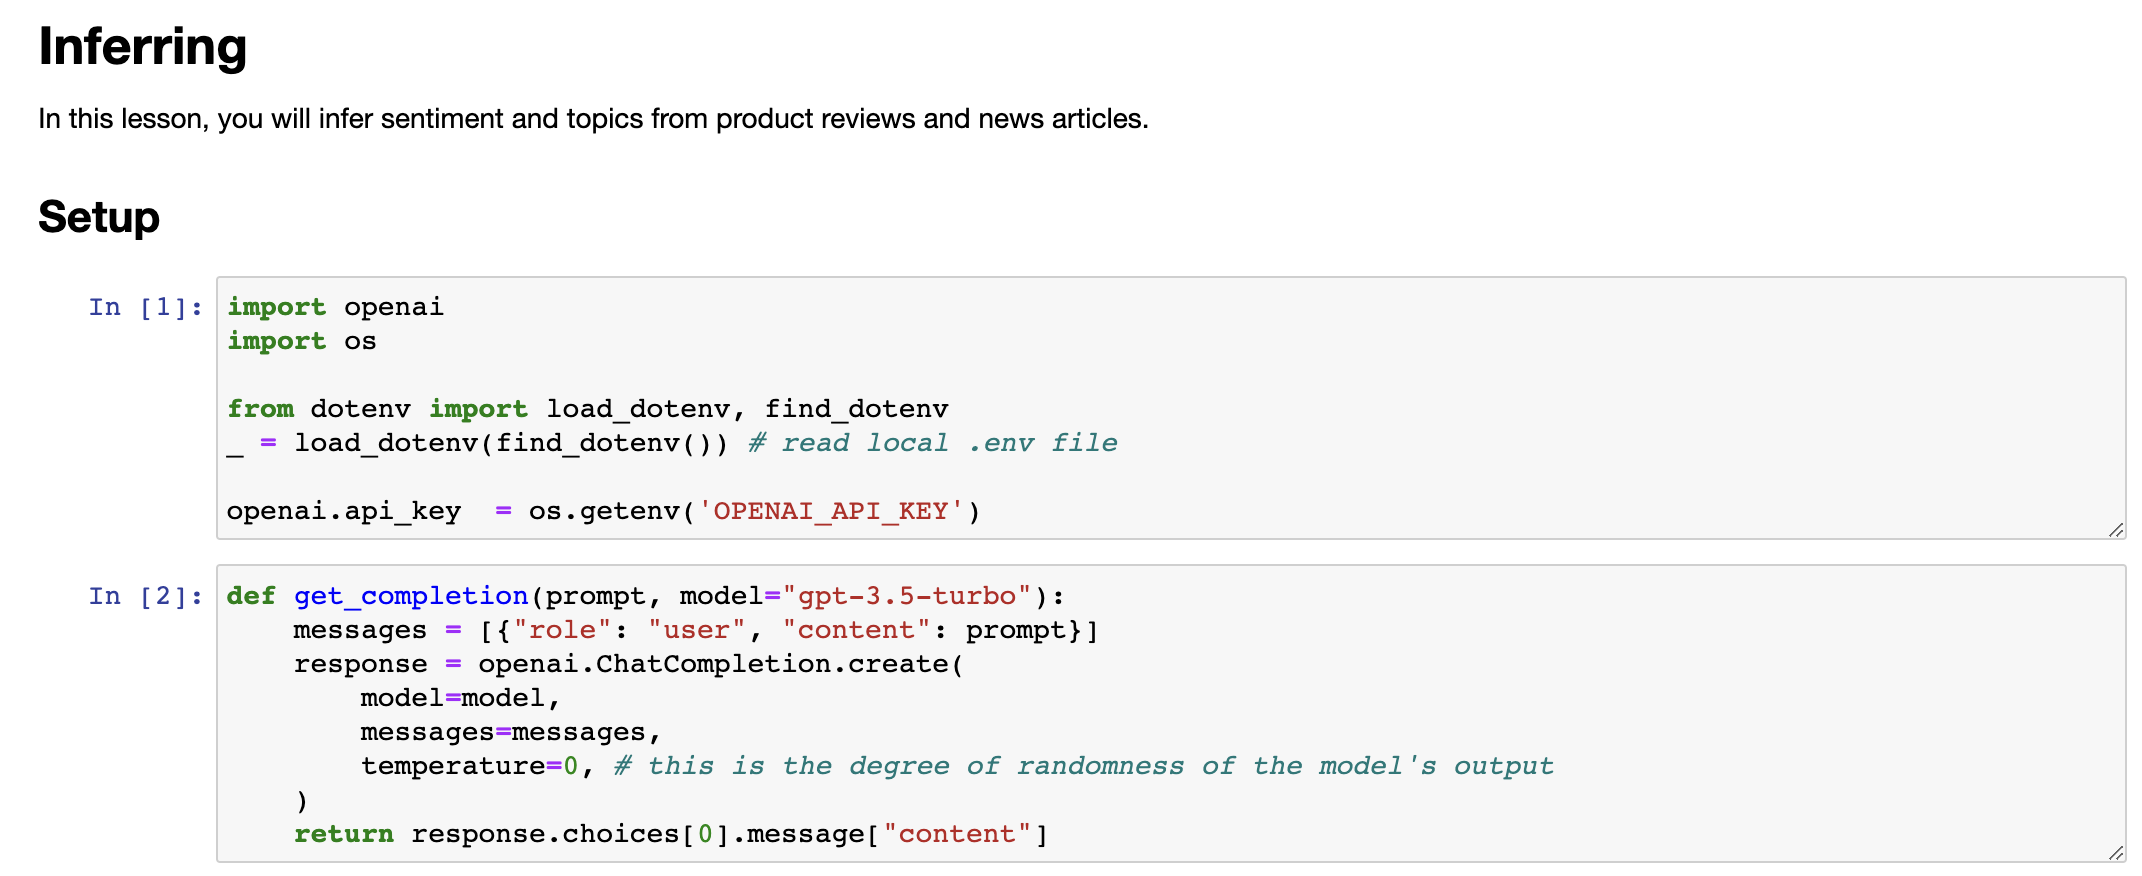Click the '# read local .env file' comment

pyautogui.click(x=933, y=443)
